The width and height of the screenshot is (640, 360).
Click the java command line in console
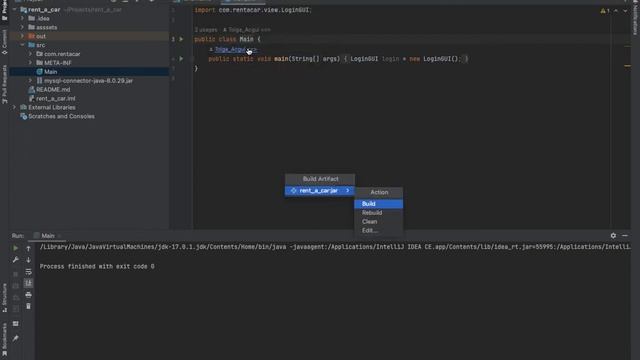[335, 247]
